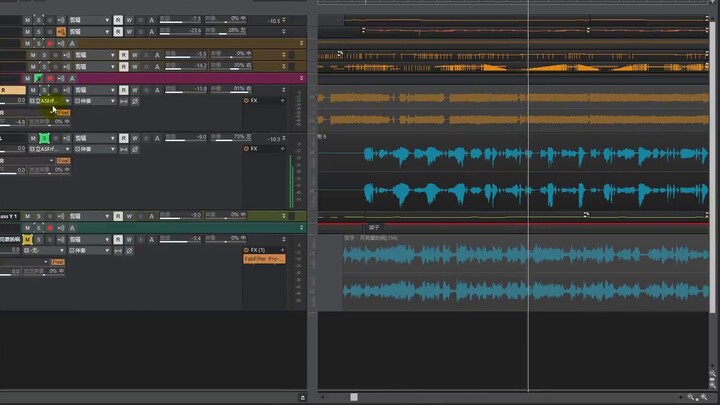
Task: Open the edit filter dropdown on Bass Y 1
Action: coord(89,216)
